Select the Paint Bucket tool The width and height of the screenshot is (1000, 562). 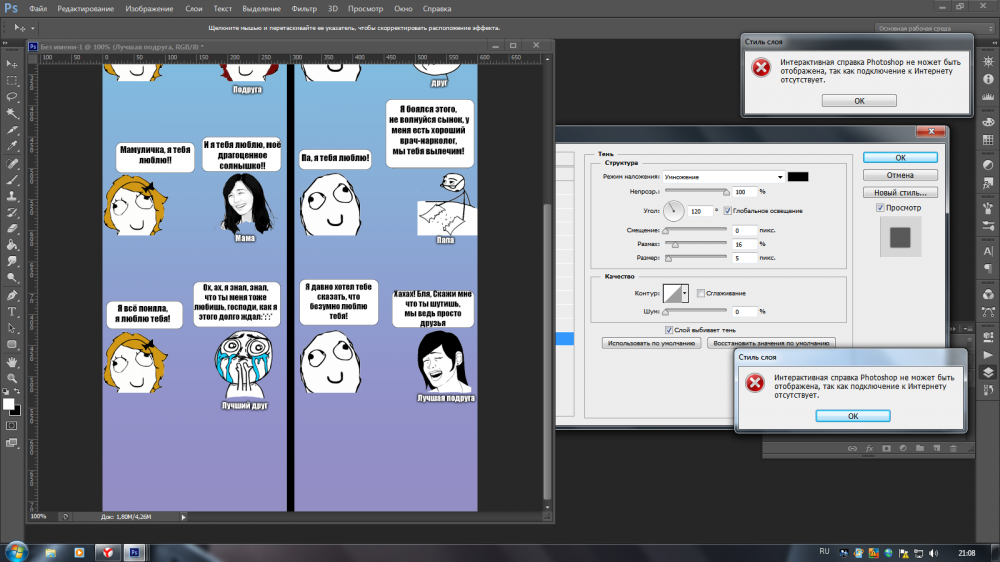point(12,246)
